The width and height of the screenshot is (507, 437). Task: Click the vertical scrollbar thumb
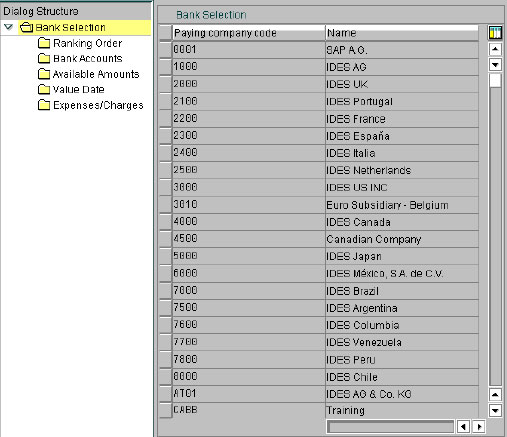[x=495, y=81]
